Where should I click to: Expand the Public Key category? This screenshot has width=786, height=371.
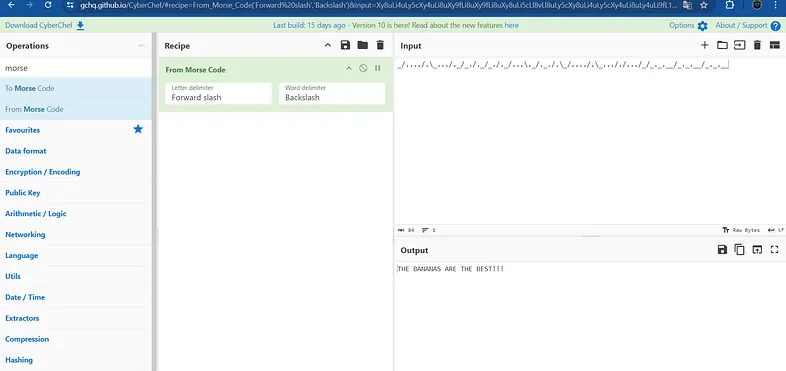tap(76, 193)
